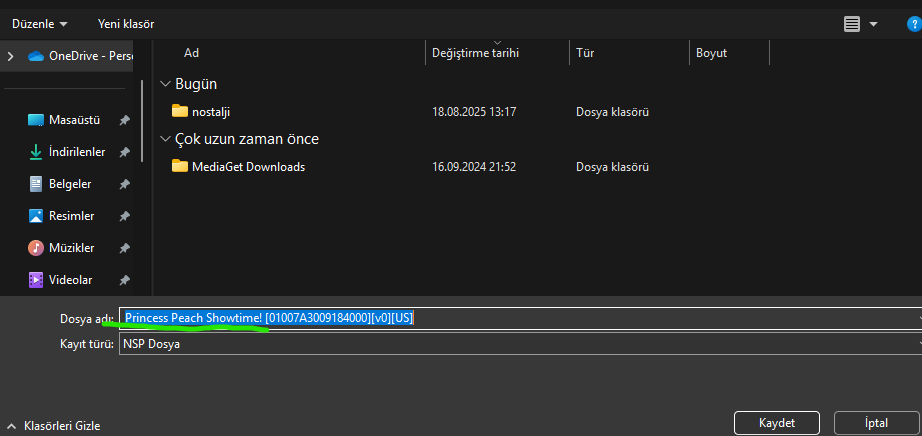The image size is (922, 436).
Task: Click Dosya klasörü type of nostalji row
Action: coord(613,112)
